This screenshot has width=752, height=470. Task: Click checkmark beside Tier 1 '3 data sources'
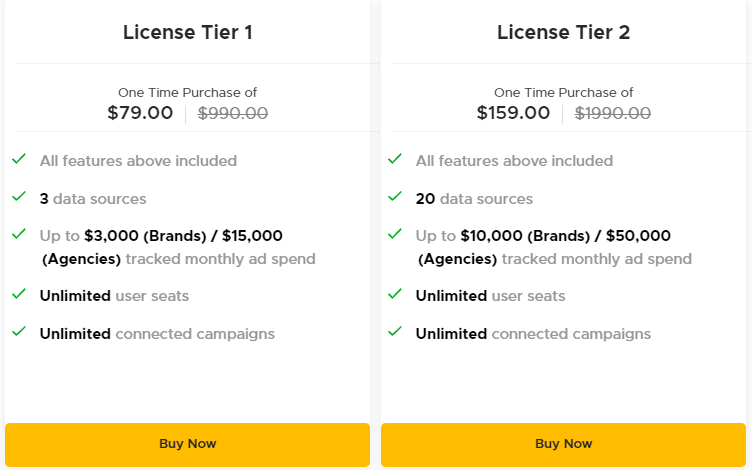click(x=19, y=197)
